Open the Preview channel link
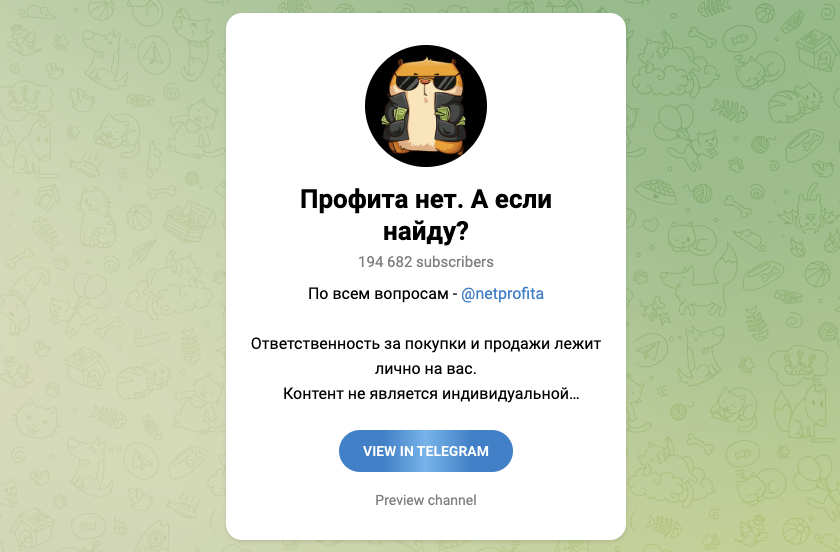This screenshot has height=552, width=840. [426, 500]
